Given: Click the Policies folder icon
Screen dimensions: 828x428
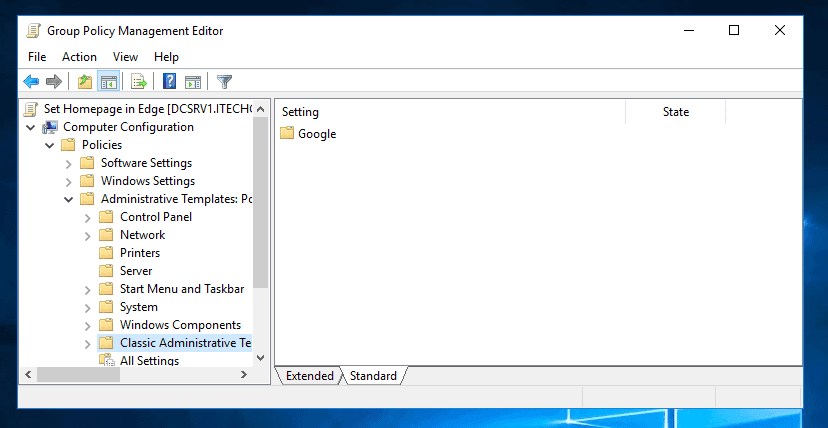Looking at the screenshot, I should point(68,145).
